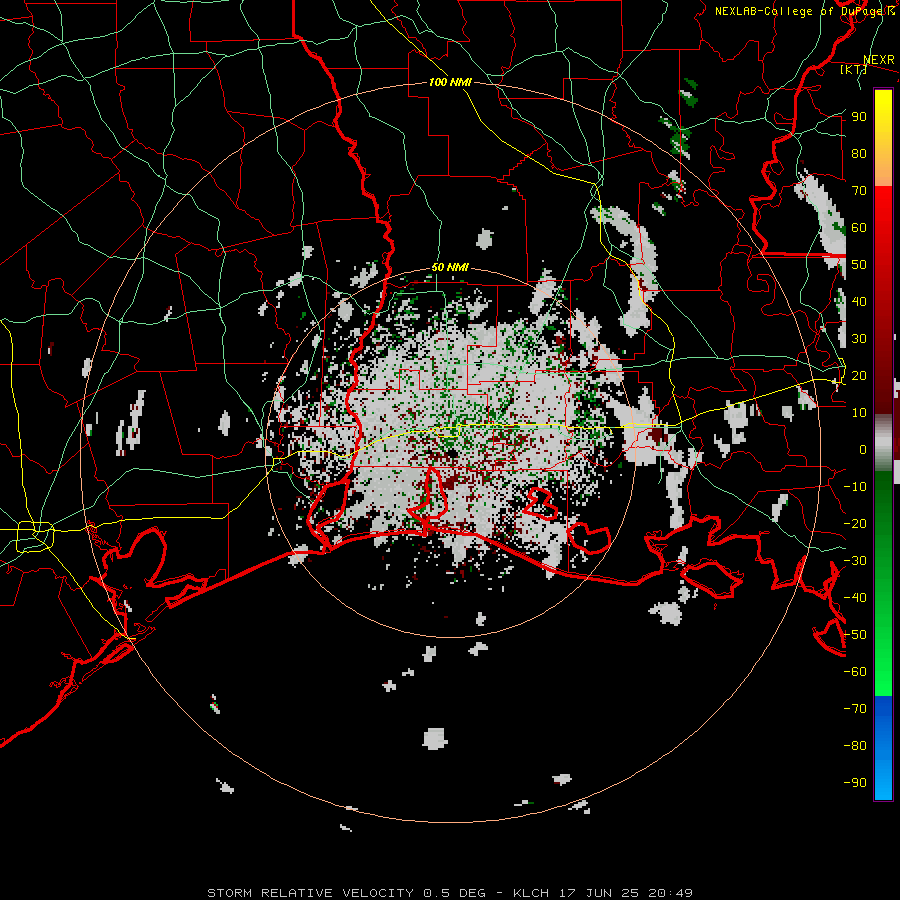This screenshot has width=900, height=900.
Task: Click the gray zero-velocity segment of the color bar
Action: click(883, 443)
